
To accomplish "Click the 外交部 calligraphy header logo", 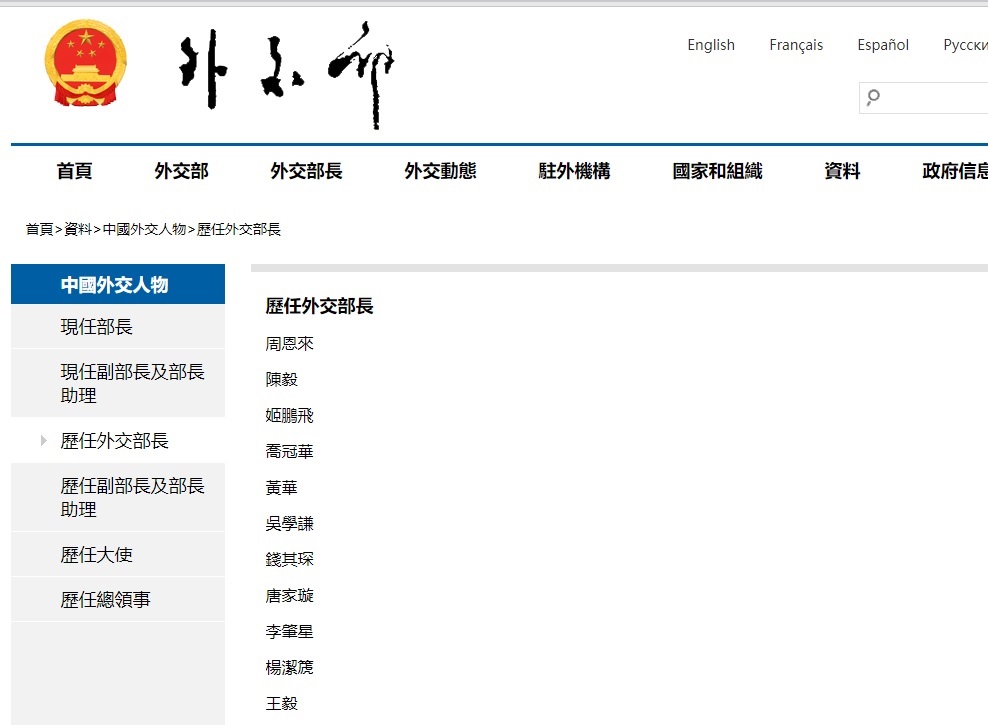I will click(287, 74).
